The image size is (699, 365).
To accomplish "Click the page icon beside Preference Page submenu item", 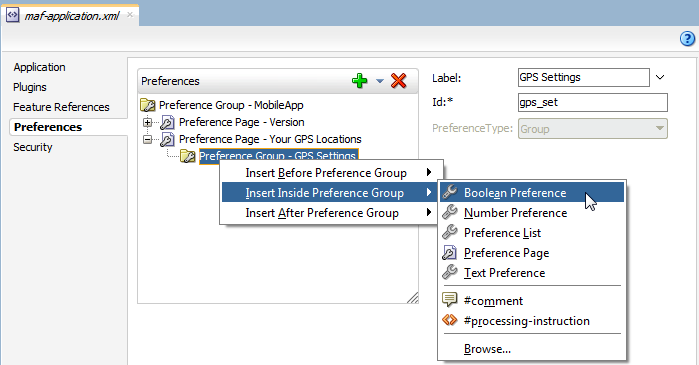I will [449, 253].
